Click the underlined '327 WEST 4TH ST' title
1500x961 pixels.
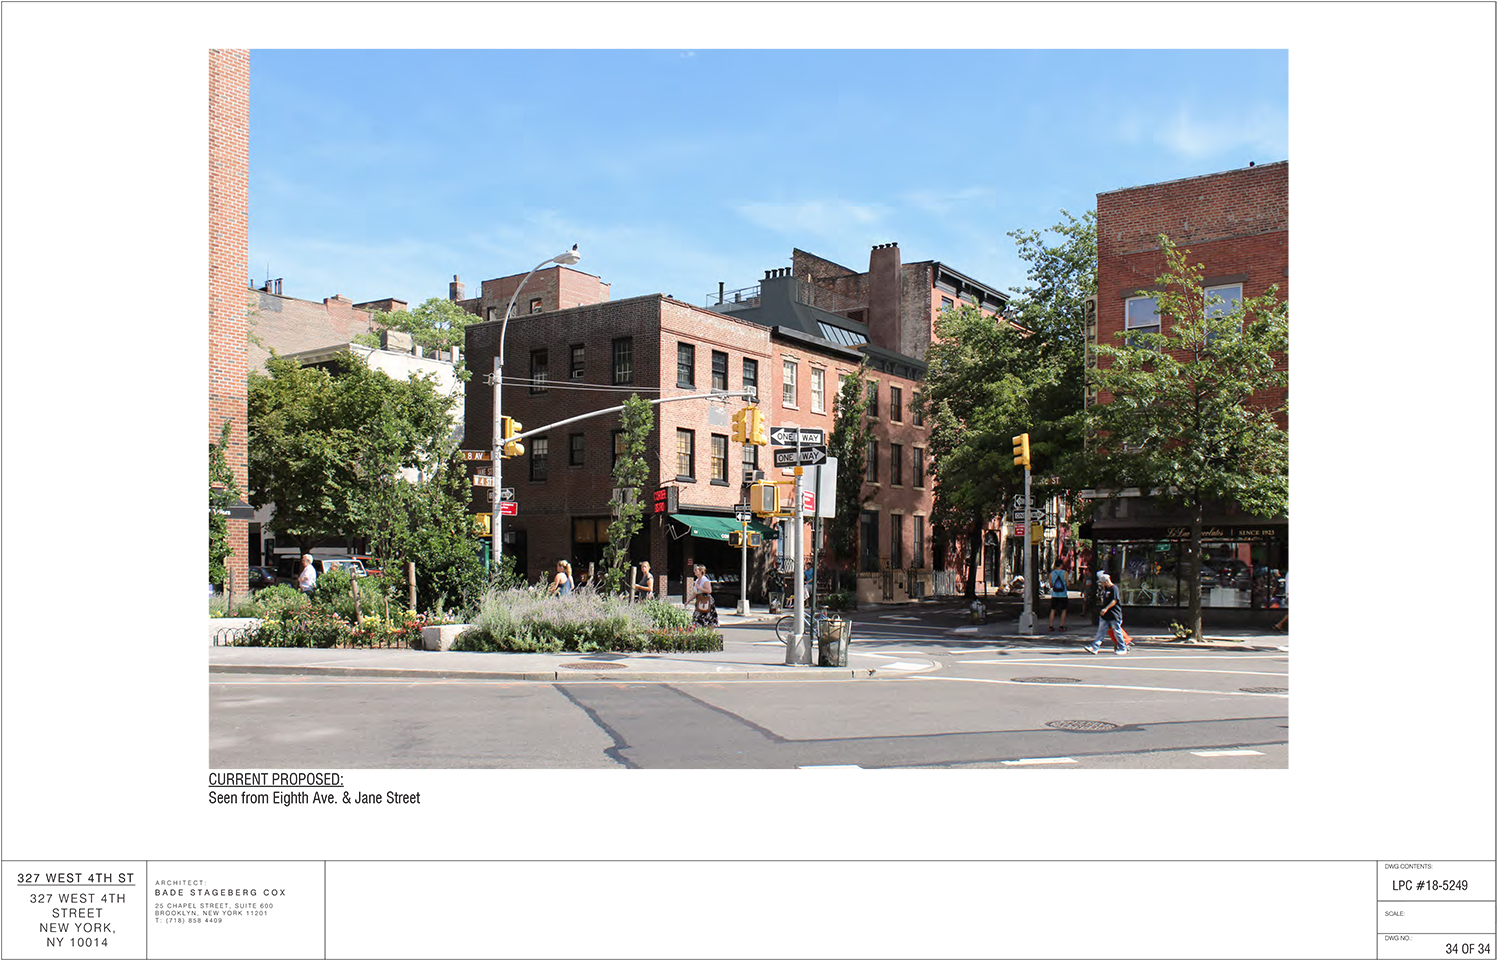coord(75,878)
